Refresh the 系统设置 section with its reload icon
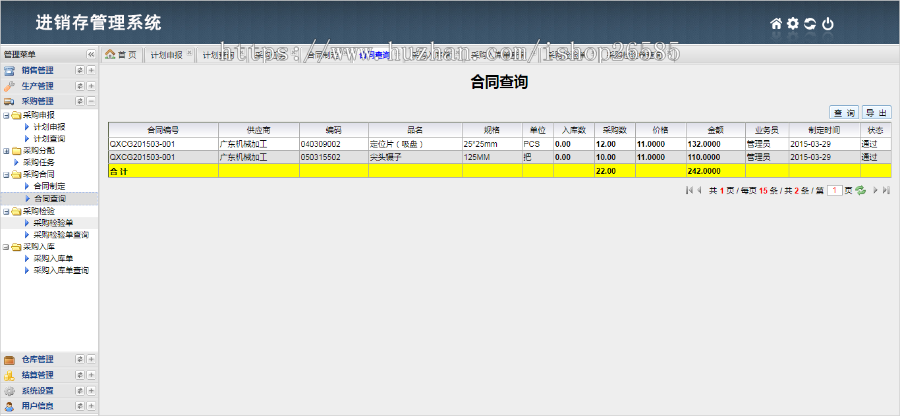900x416 pixels. coord(80,391)
